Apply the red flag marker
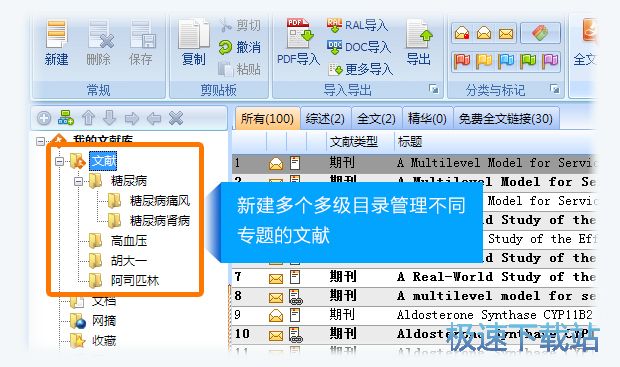620x367 pixels. (462, 61)
